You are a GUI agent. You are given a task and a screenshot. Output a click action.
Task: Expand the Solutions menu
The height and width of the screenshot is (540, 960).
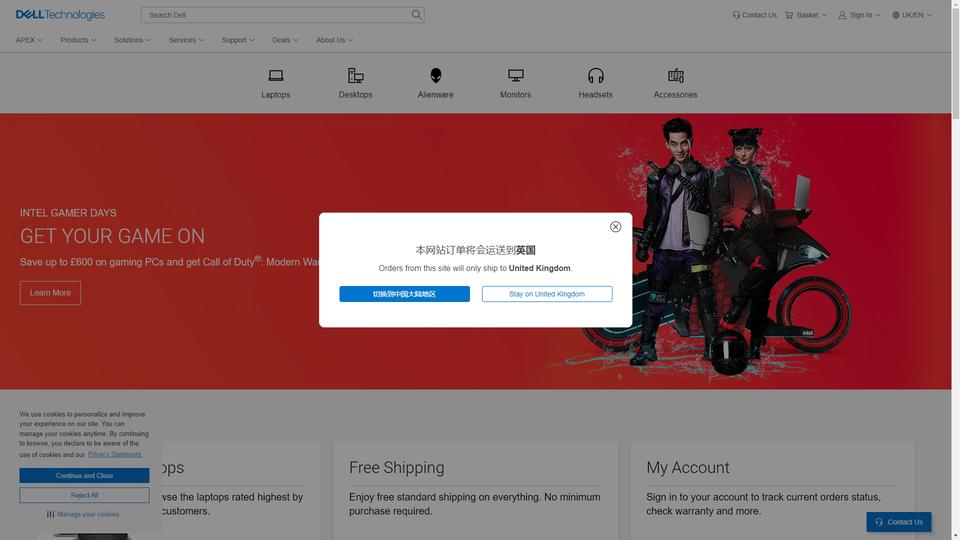[132, 40]
